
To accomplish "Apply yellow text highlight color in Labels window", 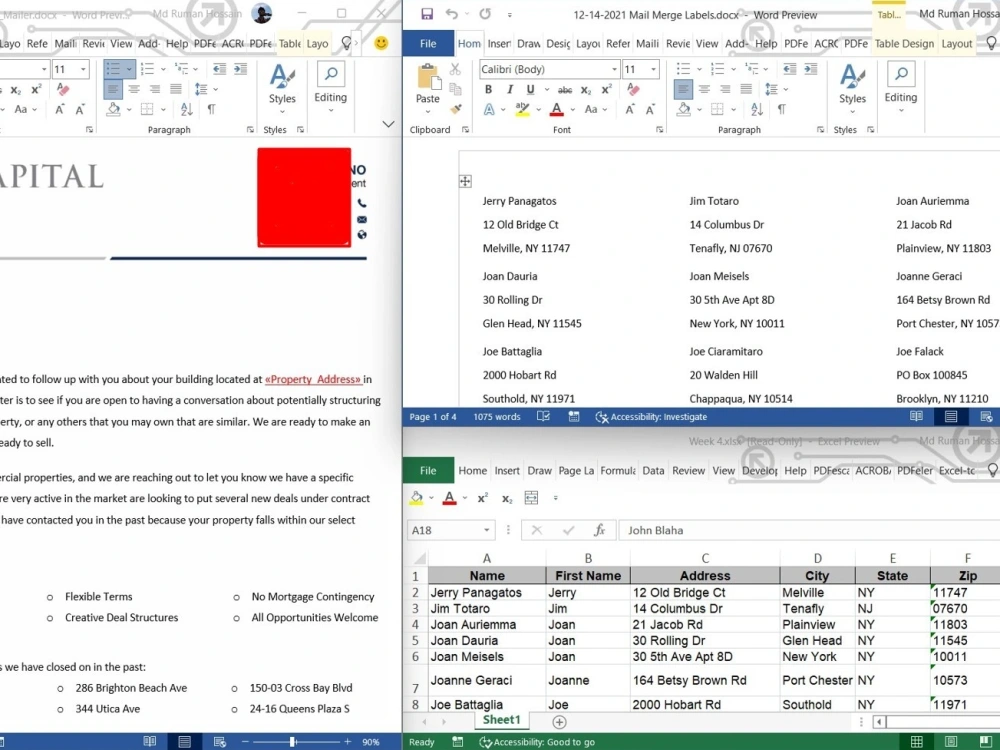I will [522, 110].
